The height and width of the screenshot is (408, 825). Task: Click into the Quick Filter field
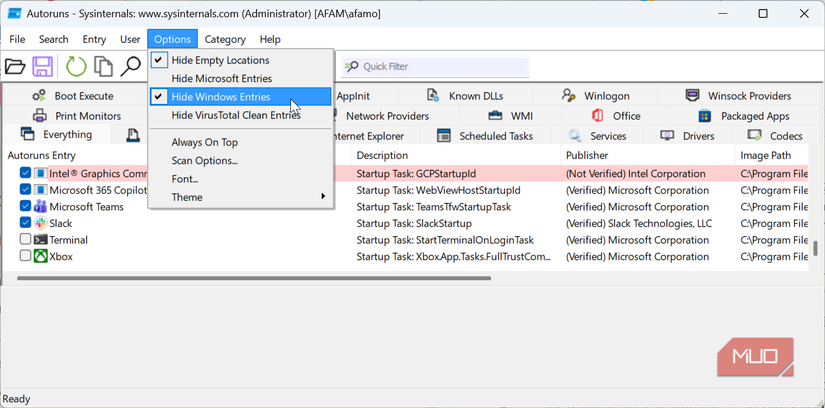435,67
